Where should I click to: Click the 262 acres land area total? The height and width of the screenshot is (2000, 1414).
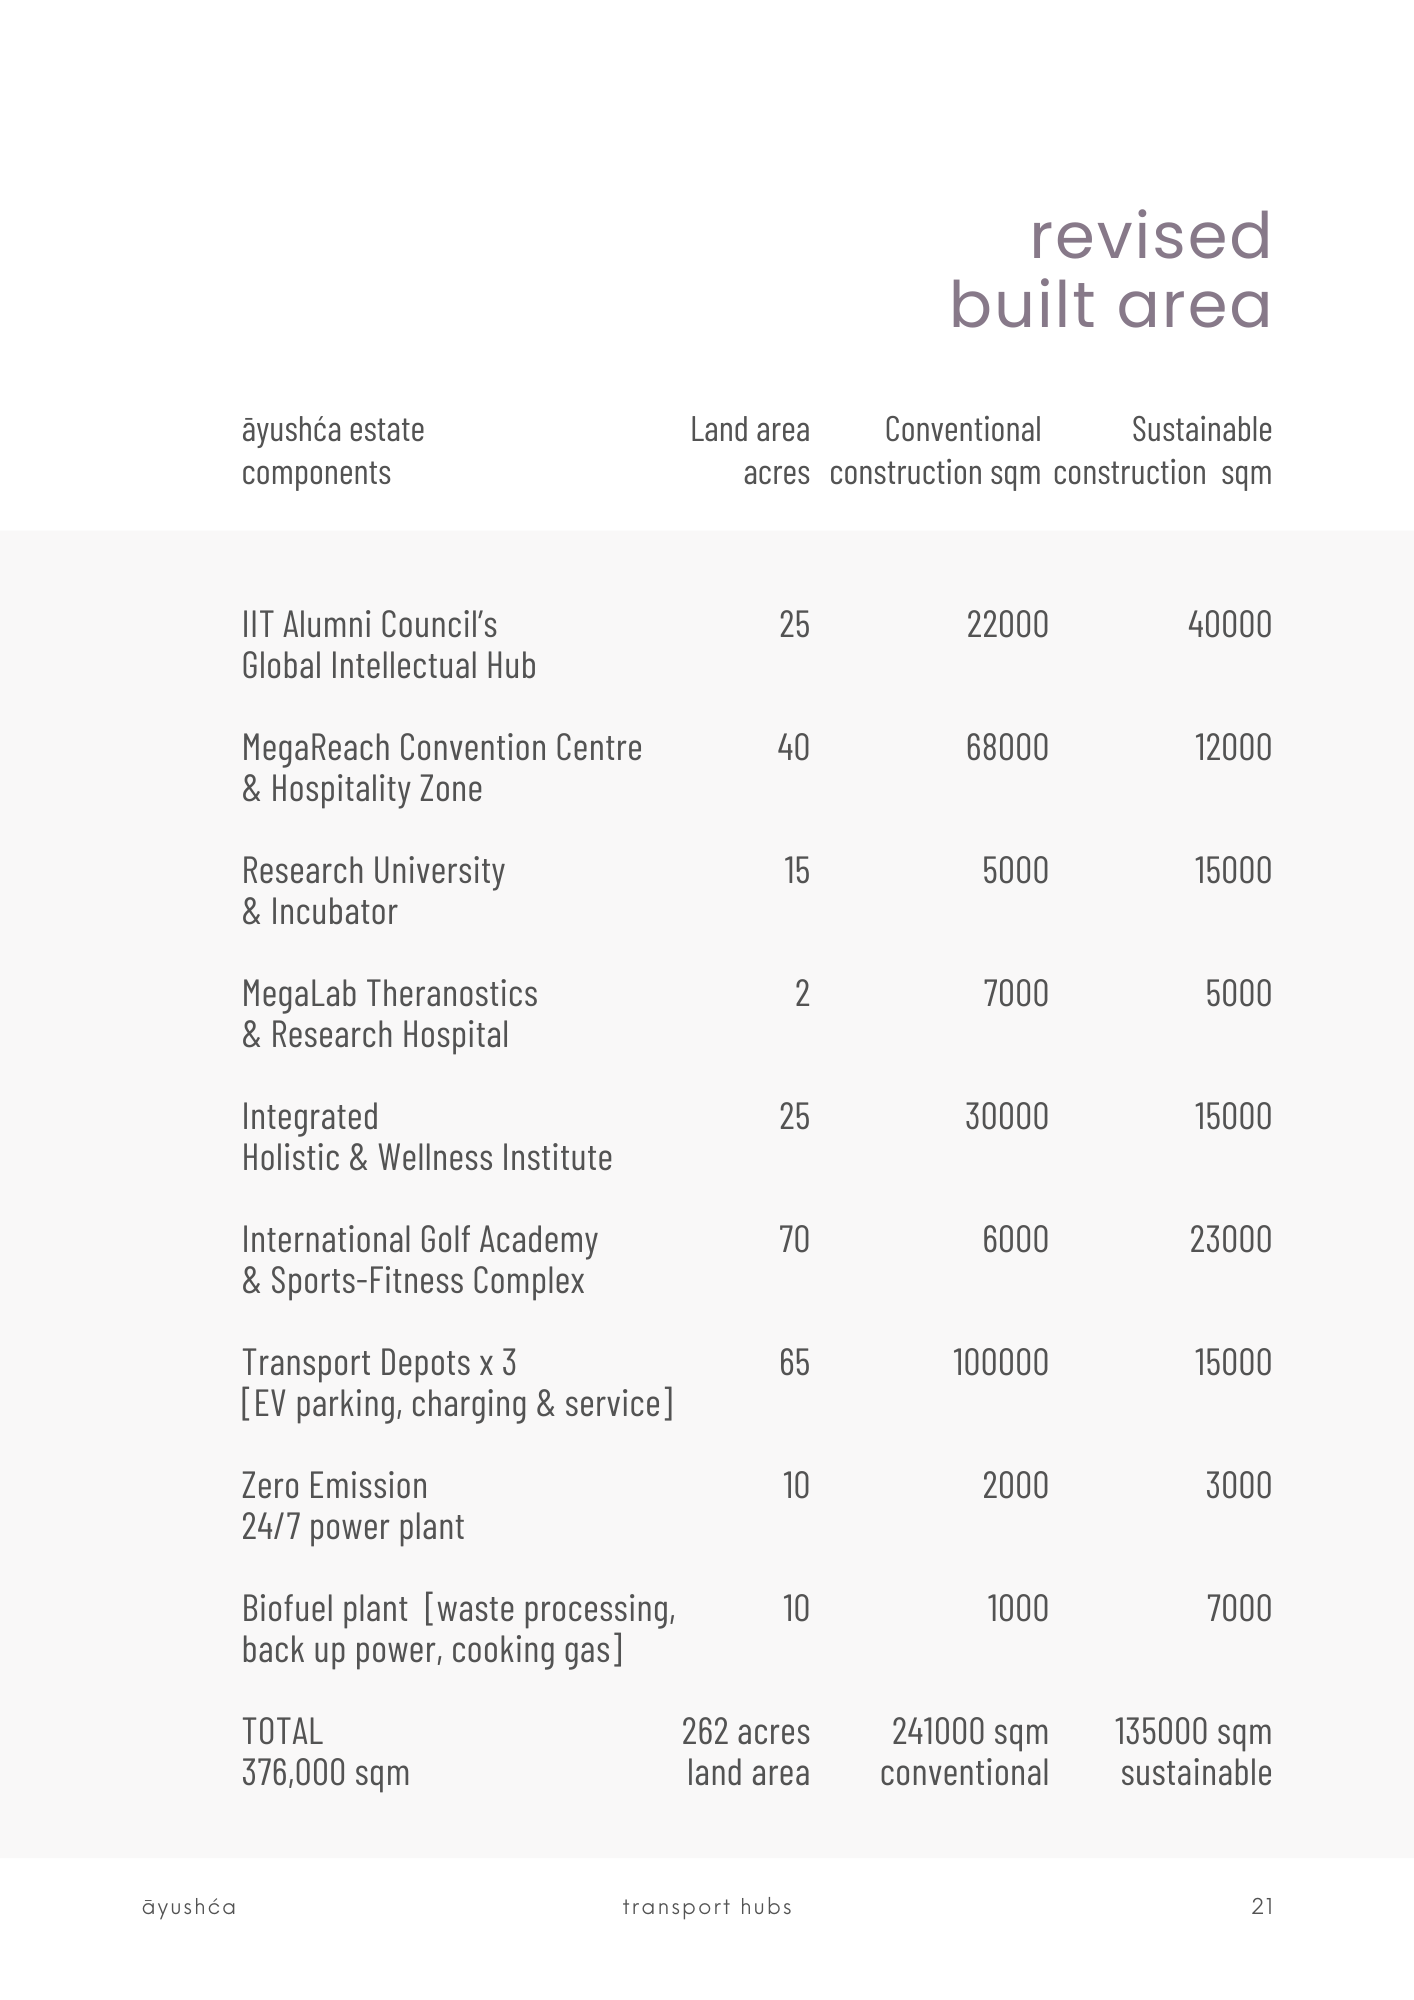(746, 1752)
